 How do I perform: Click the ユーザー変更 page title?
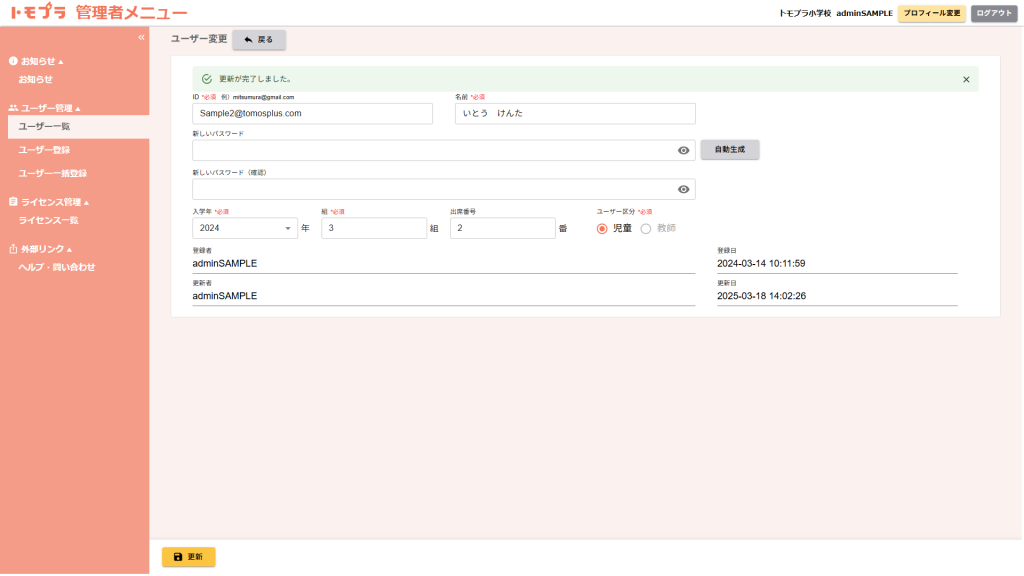coord(199,39)
